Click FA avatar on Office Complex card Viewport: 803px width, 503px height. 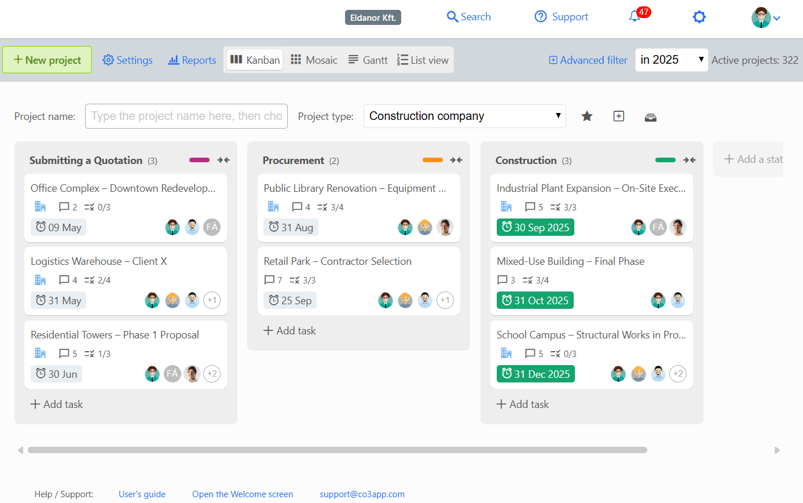click(x=212, y=227)
